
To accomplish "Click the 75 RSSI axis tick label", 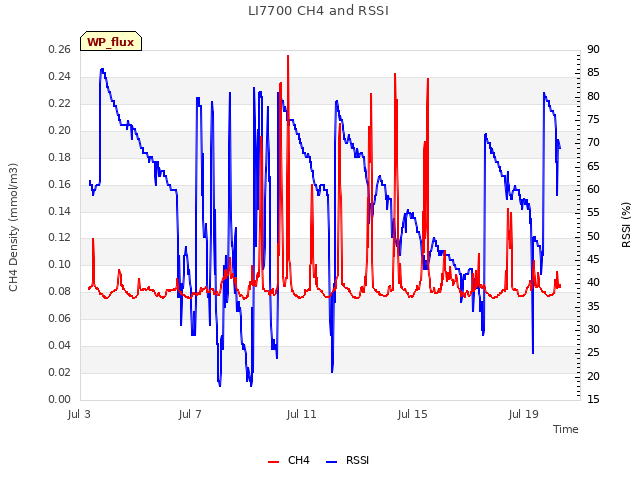I will (x=593, y=119).
